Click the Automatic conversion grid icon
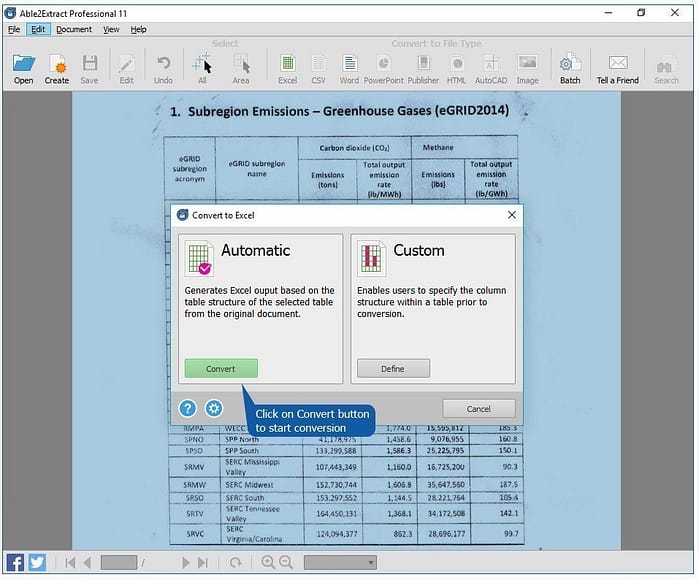Screen dimensions: 699x580 click(x=199, y=258)
